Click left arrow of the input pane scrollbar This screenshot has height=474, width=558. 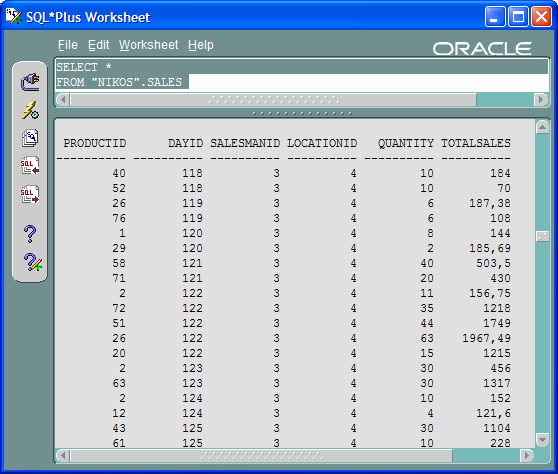[x=63, y=100]
